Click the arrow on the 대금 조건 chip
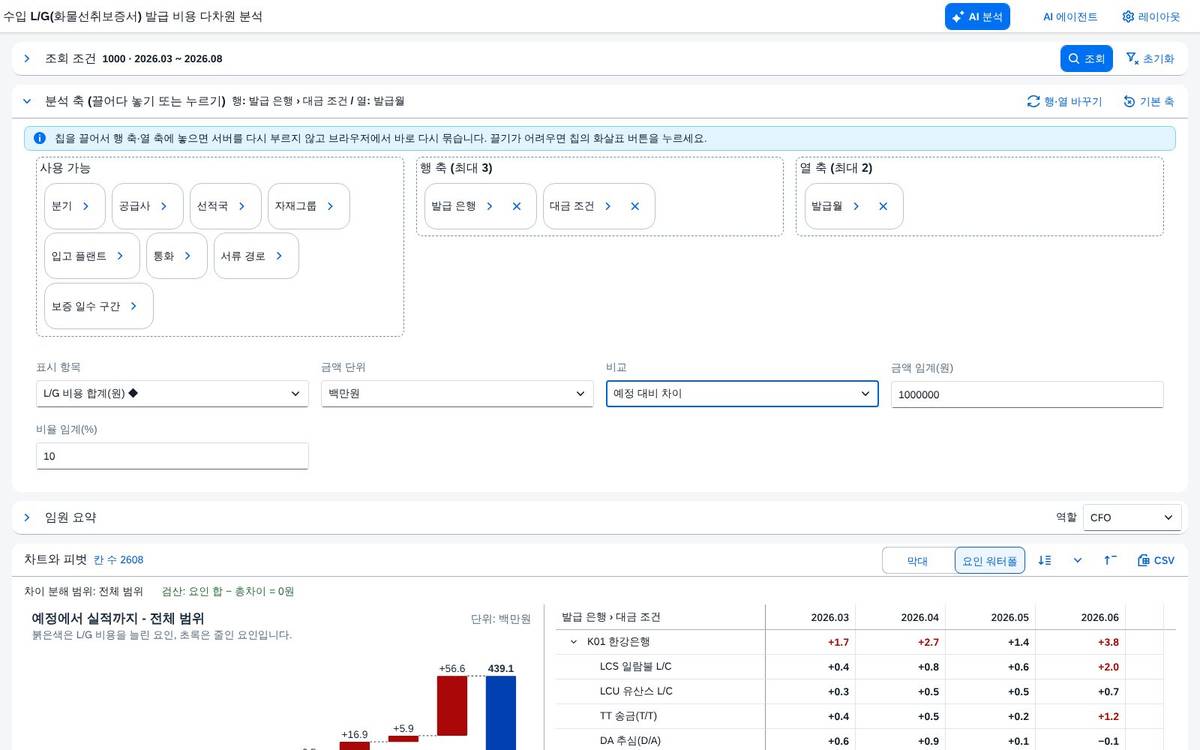This screenshot has height=750, width=1200. [x=607, y=206]
